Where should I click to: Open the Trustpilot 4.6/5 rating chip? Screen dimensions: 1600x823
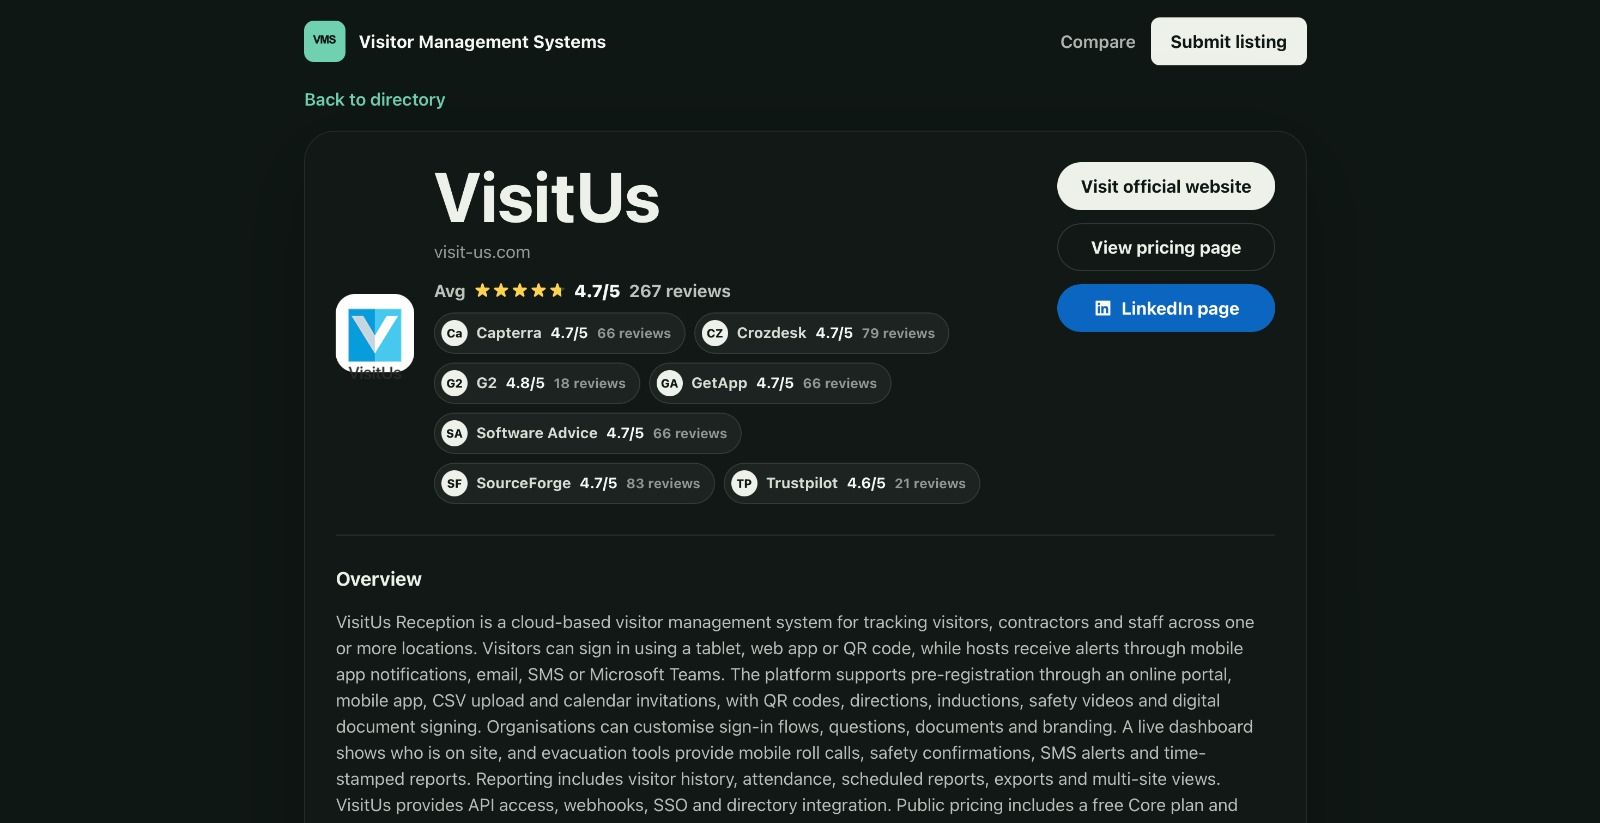852,483
